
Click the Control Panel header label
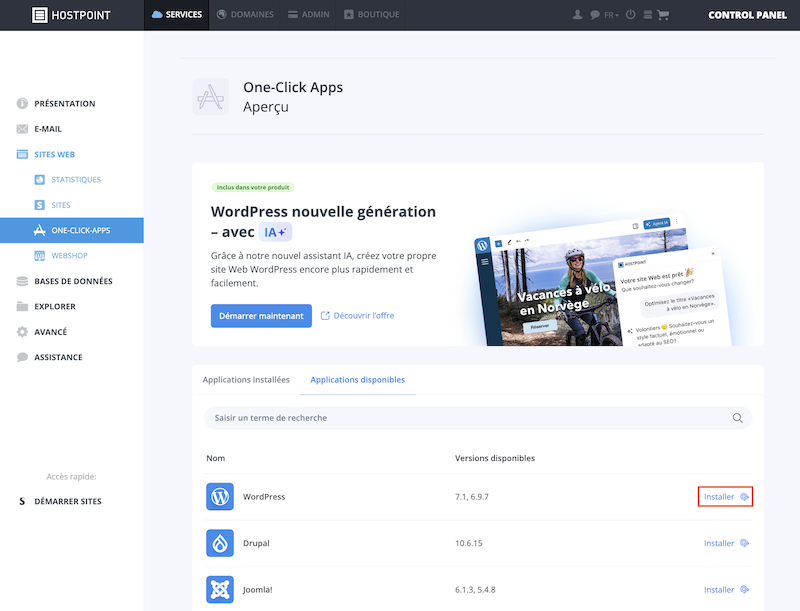click(x=747, y=15)
